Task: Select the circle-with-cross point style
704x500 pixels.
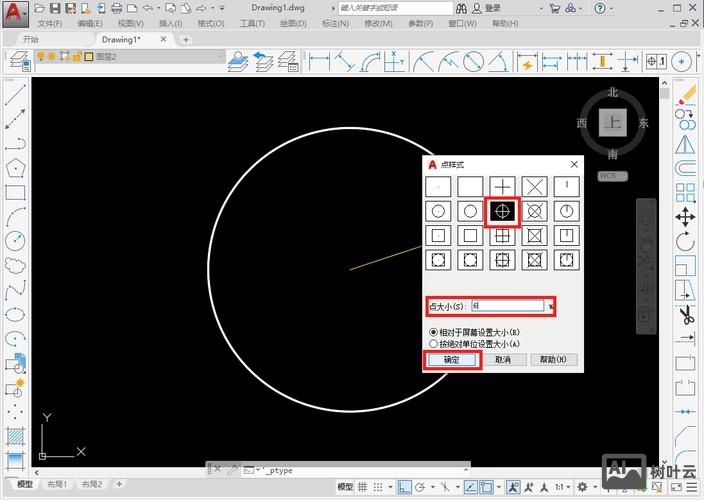Action: click(502, 211)
